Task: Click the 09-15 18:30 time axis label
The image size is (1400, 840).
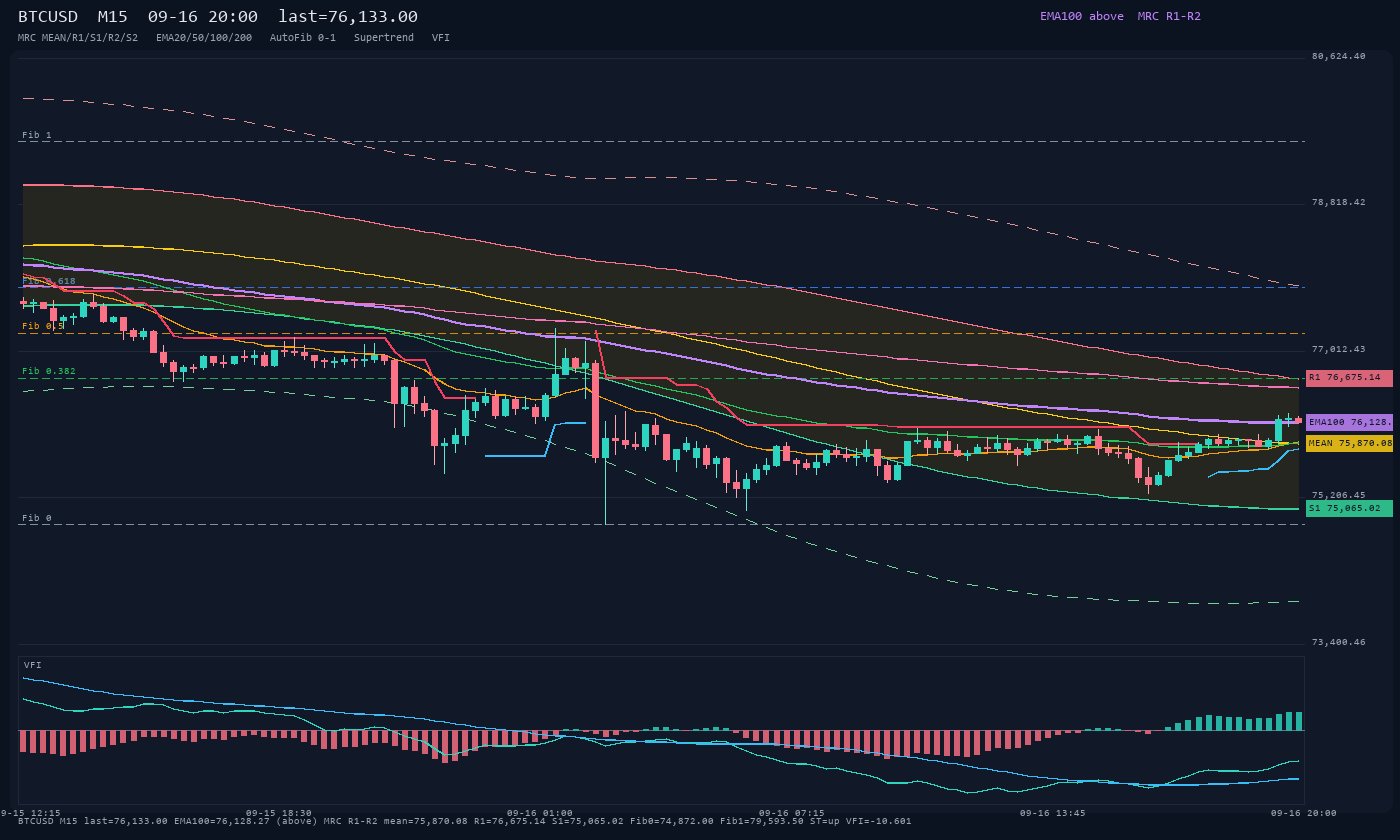Action: [279, 813]
